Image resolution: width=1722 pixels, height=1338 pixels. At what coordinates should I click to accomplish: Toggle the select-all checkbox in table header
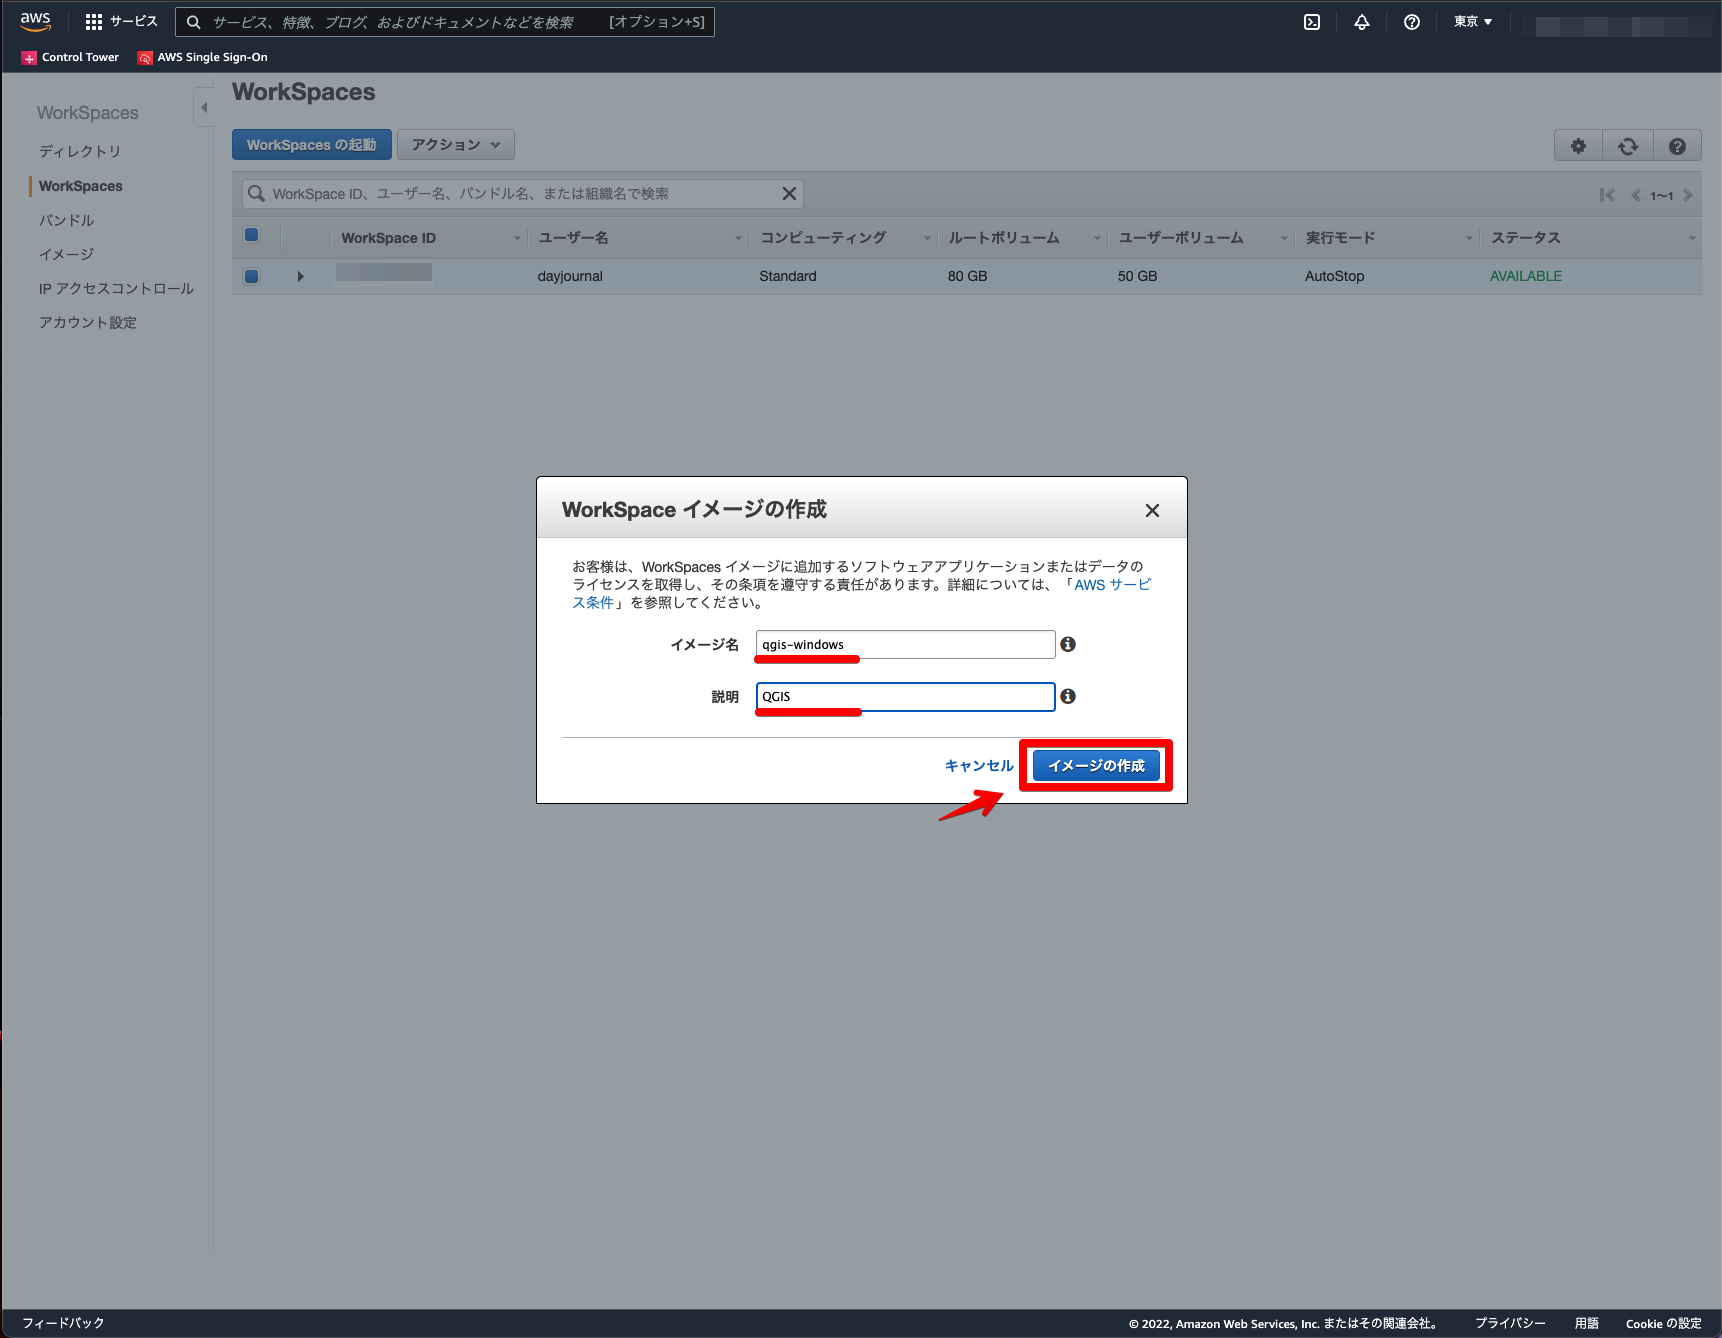(252, 235)
